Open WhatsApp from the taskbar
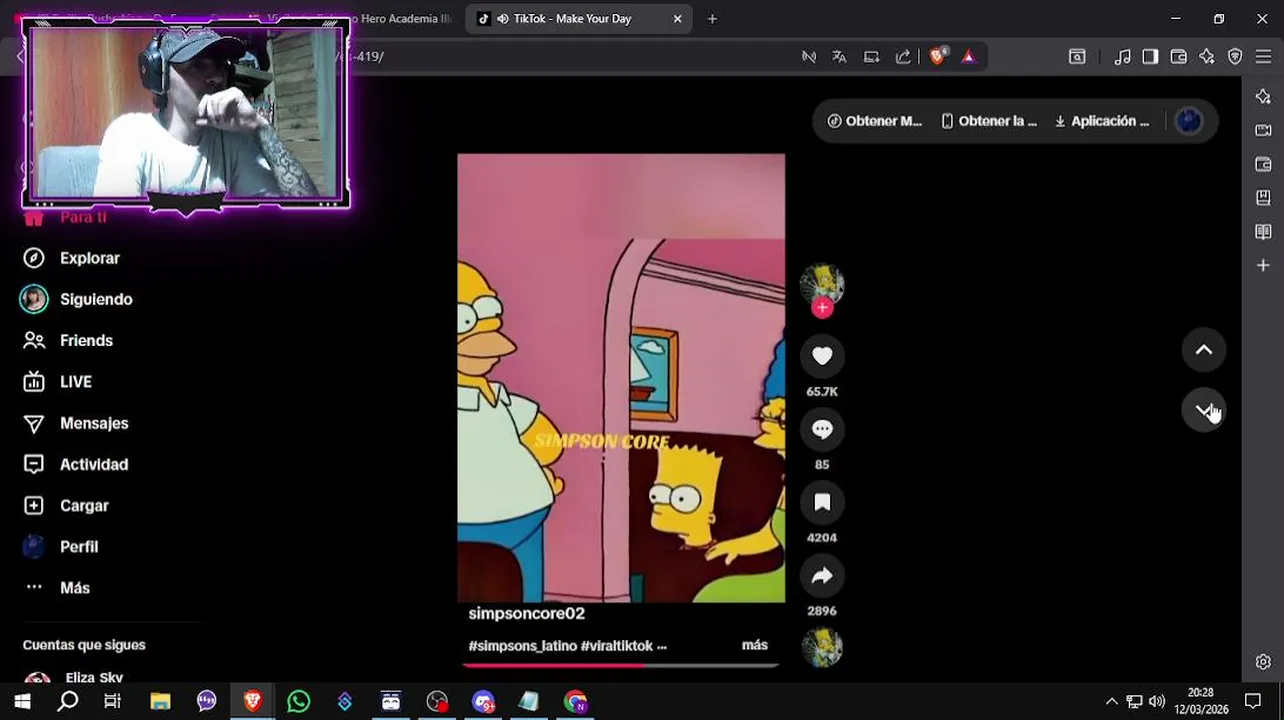 click(x=298, y=701)
